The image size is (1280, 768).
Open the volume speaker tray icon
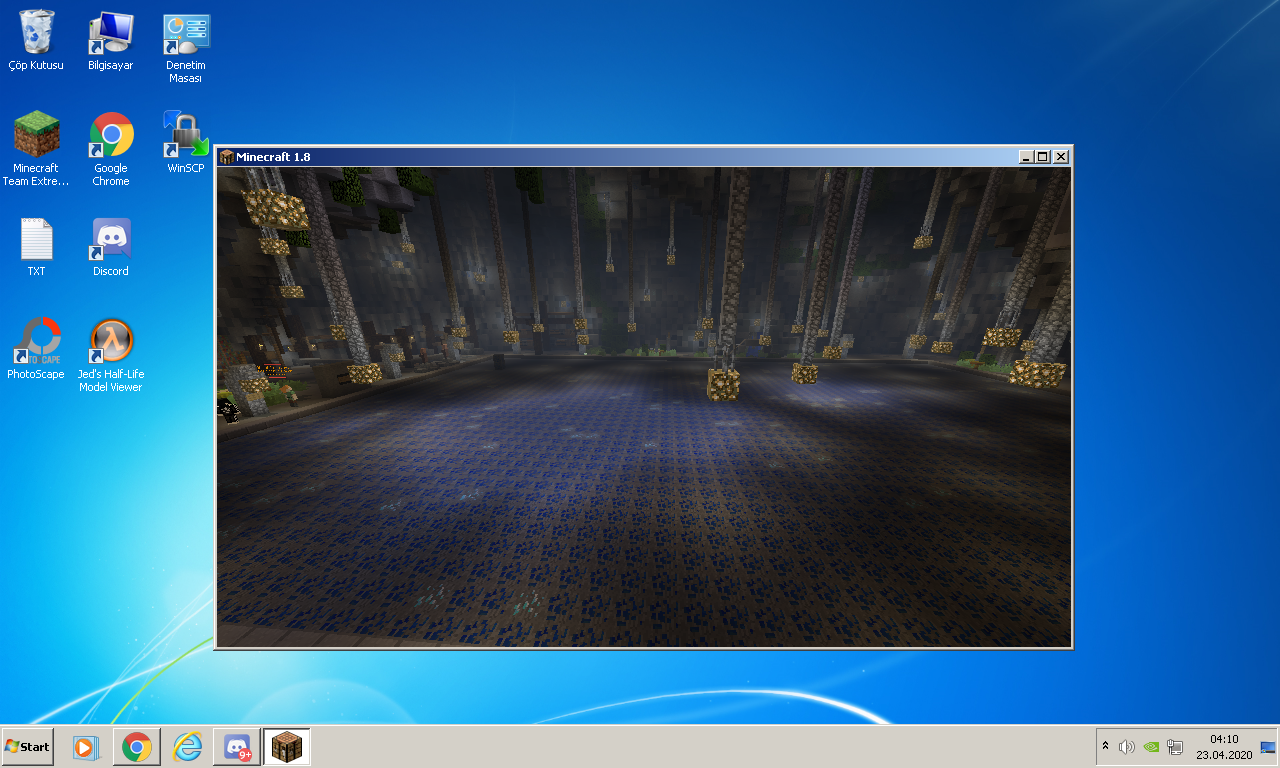[1127, 746]
